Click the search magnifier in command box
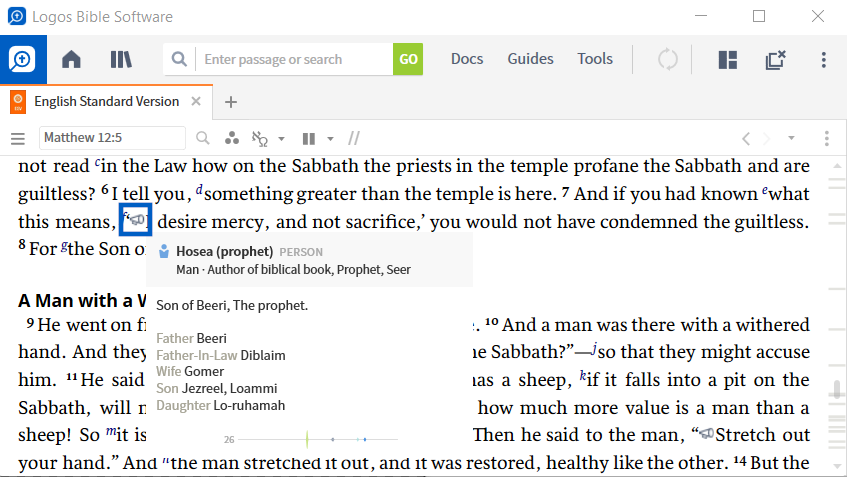 [x=179, y=59]
